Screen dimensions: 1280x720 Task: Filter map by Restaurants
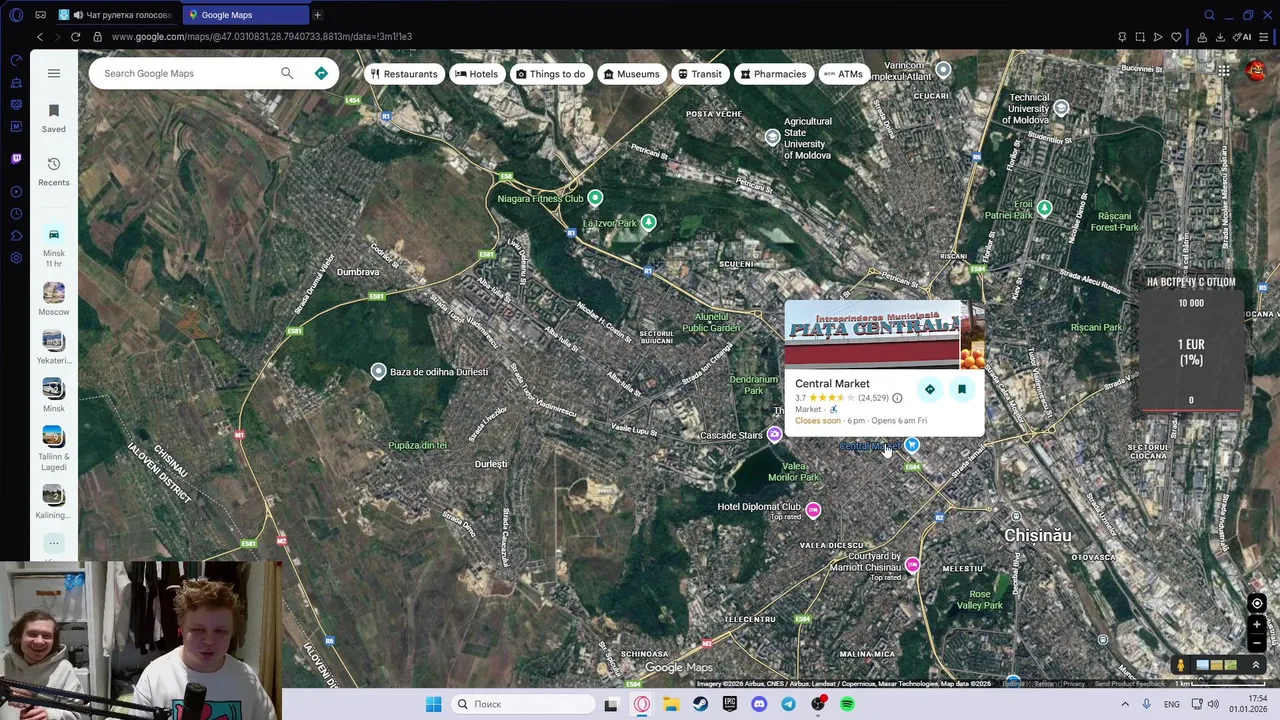click(x=404, y=74)
